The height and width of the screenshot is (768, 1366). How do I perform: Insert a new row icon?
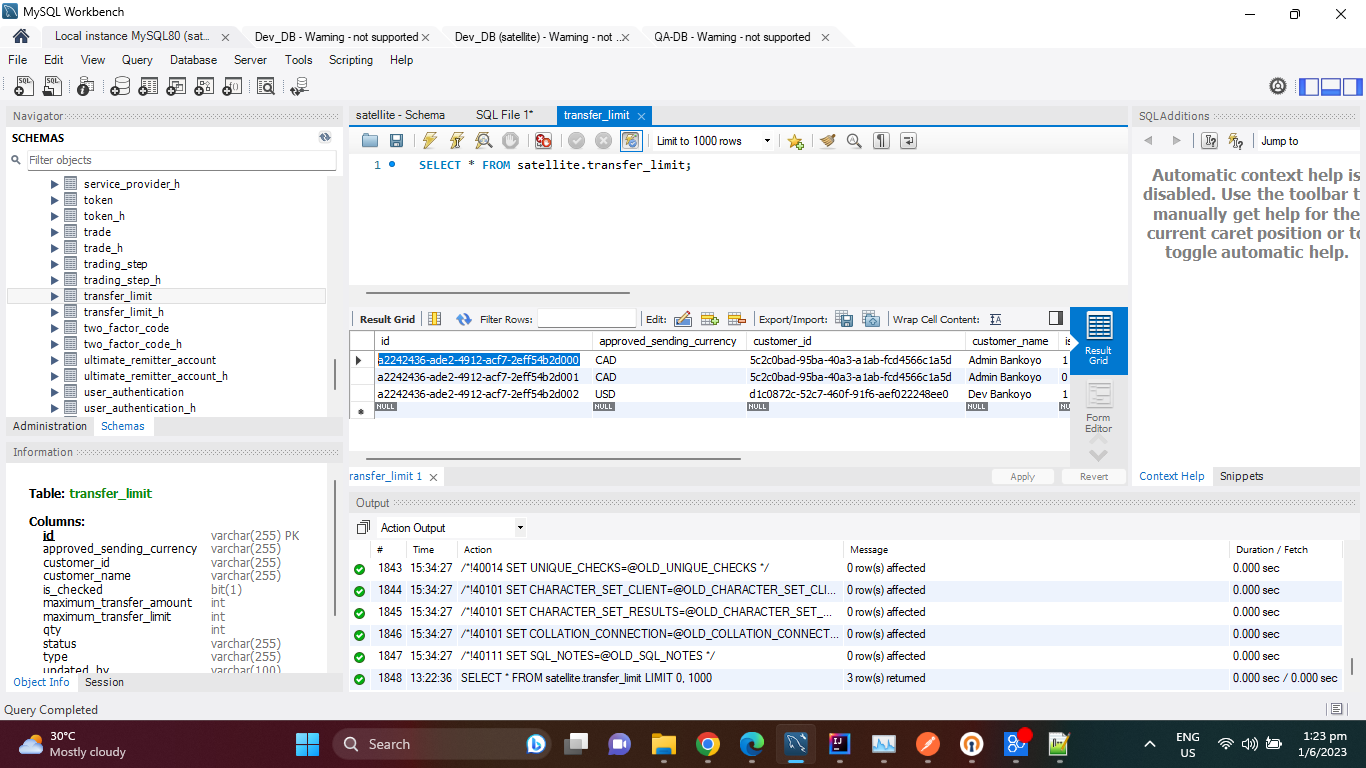pos(710,319)
